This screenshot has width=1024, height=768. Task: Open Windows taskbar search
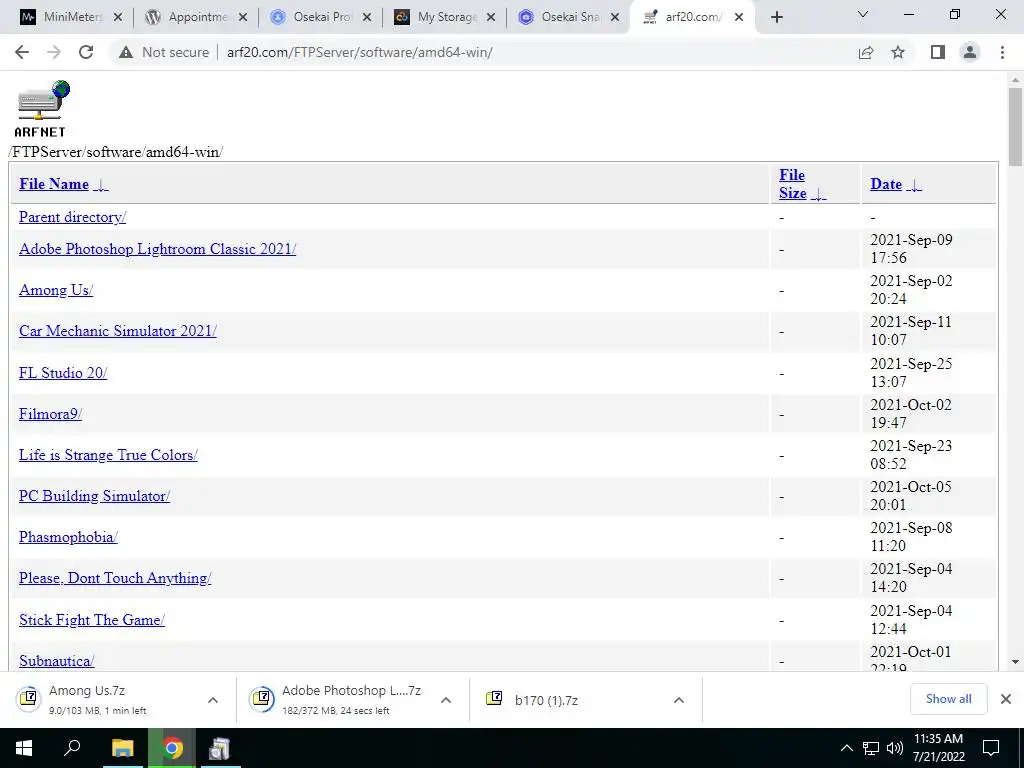tap(72, 748)
